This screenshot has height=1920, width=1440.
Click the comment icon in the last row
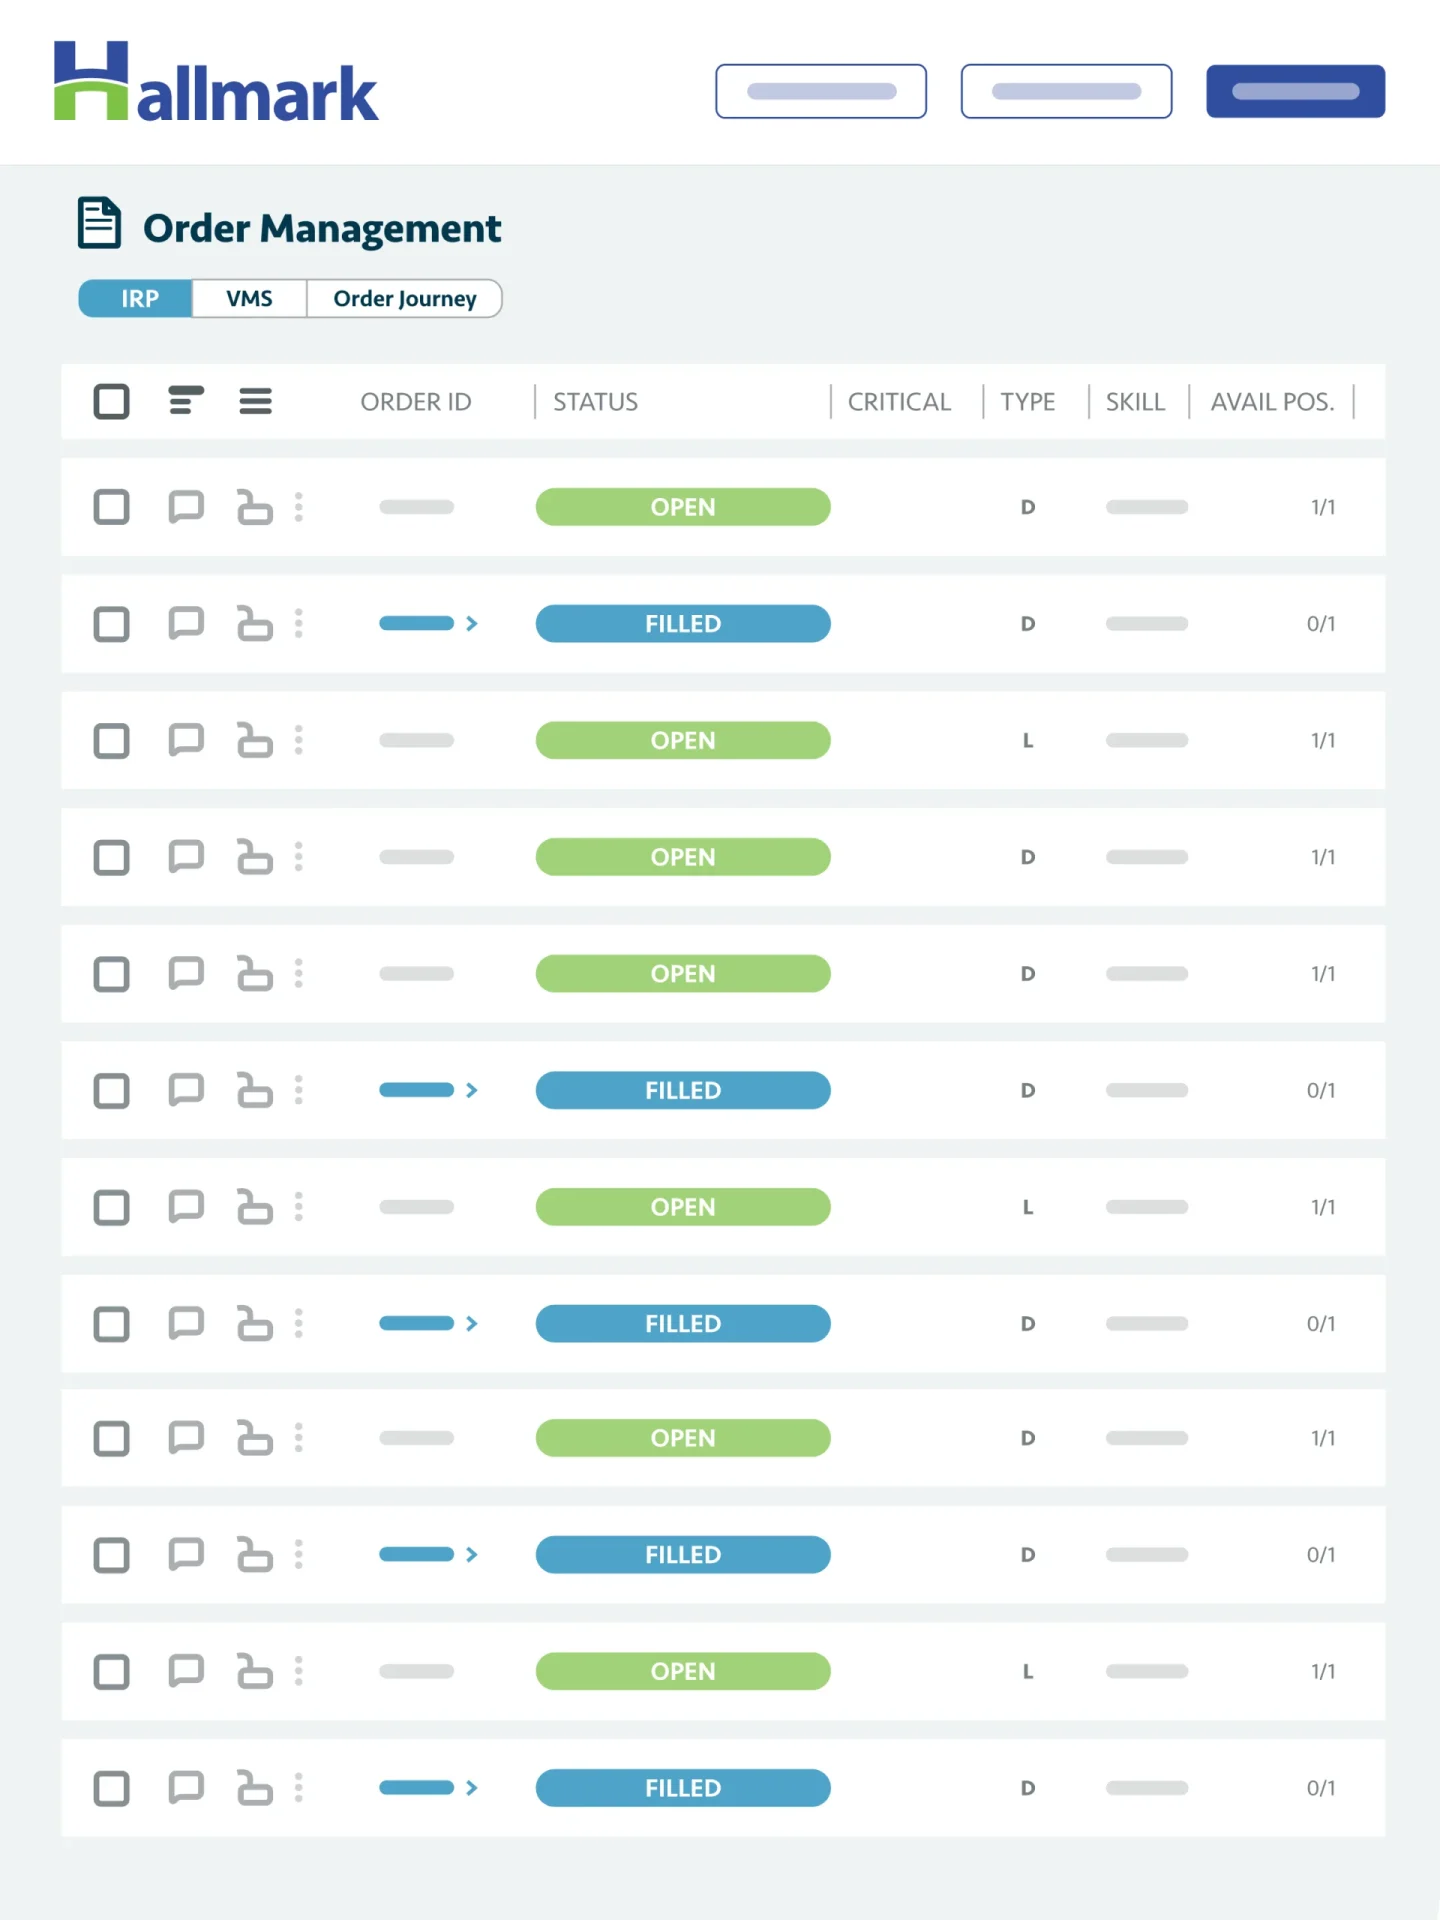[x=185, y=1787]
